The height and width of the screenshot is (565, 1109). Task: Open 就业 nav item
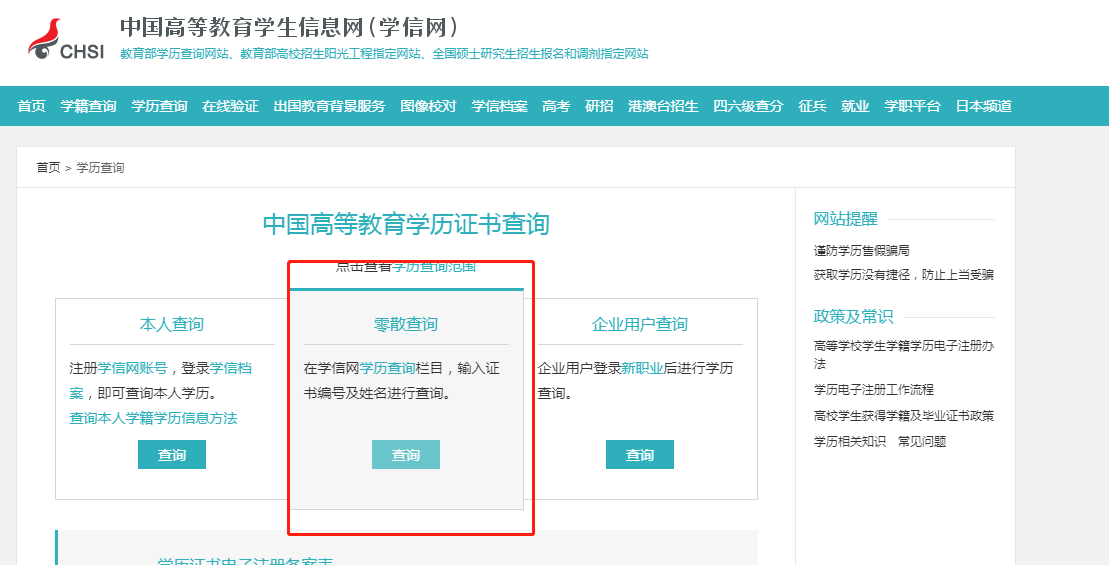pyautogui.click(x=855, y=106)
